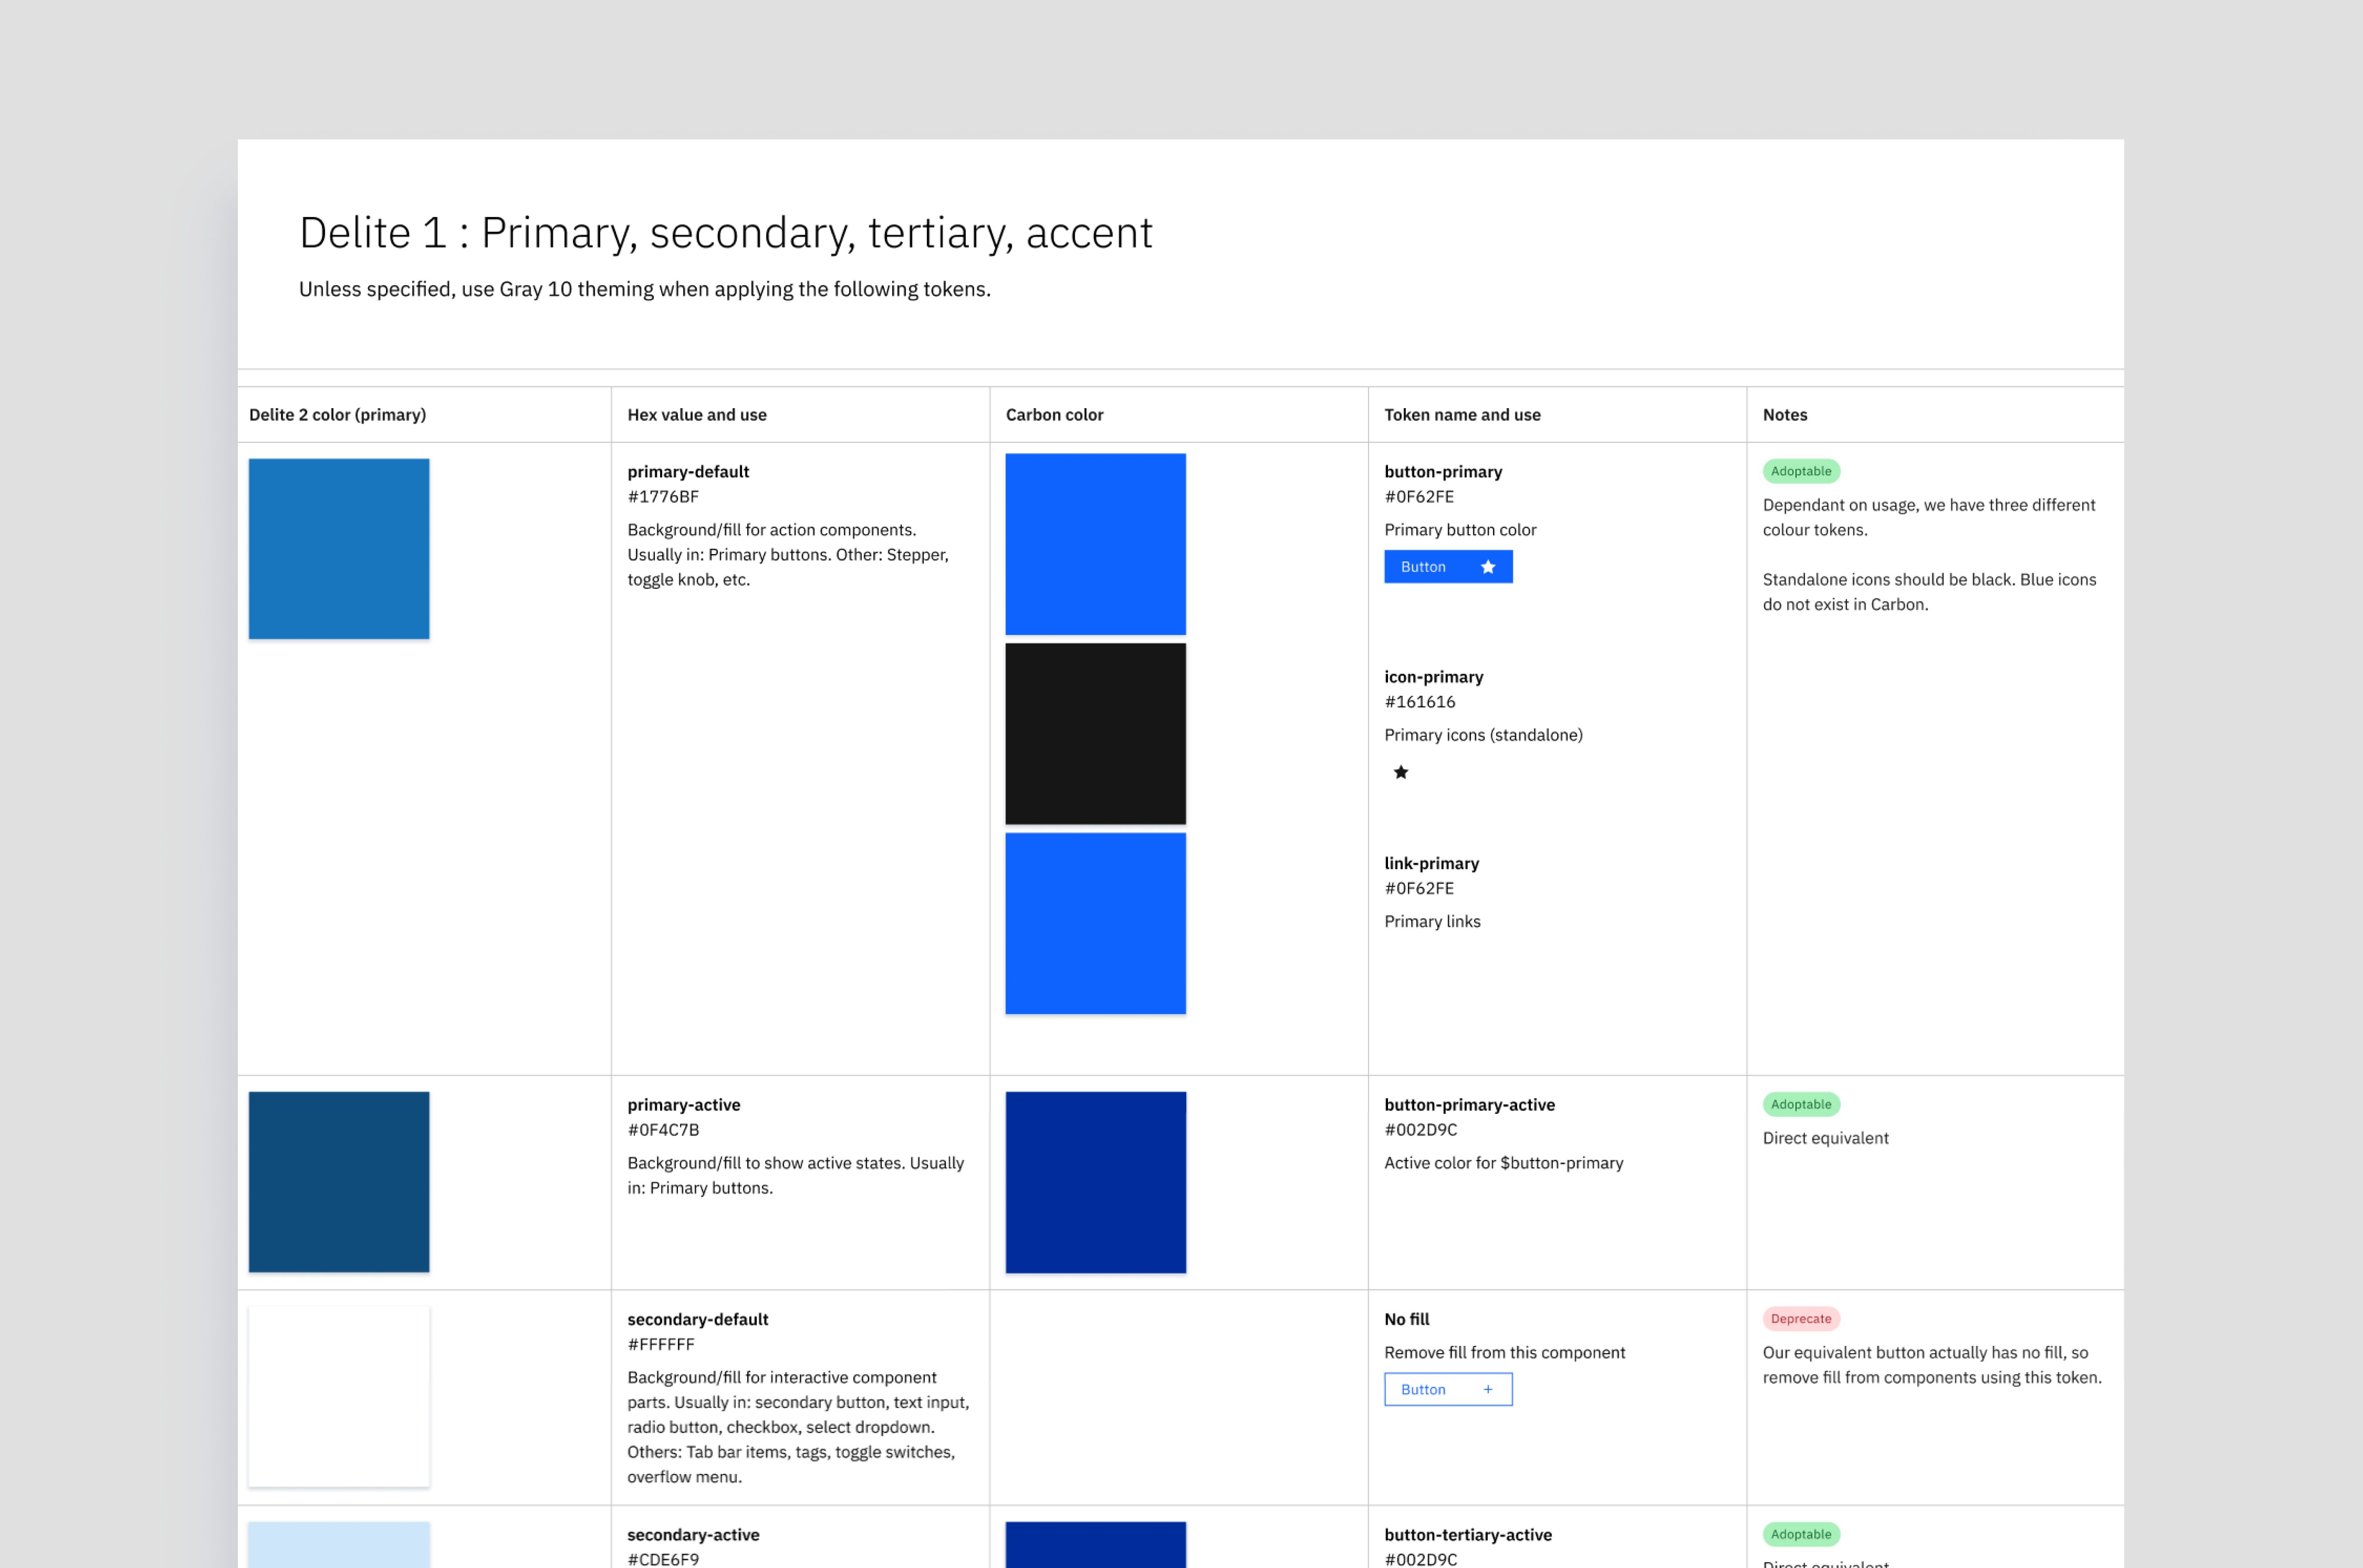Click the hex value #FFFFFF

[x=661, y=1344]
